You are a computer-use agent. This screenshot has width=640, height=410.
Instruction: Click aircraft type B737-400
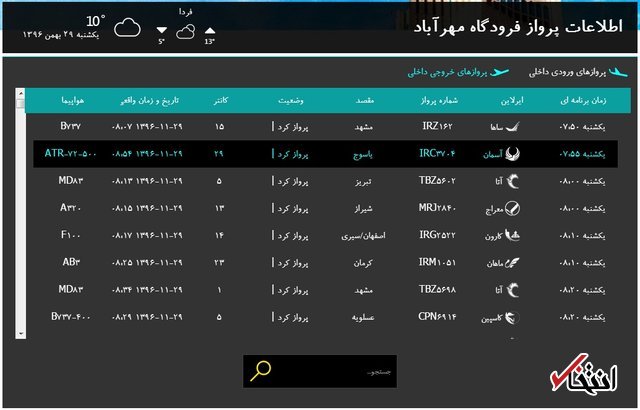70,317
